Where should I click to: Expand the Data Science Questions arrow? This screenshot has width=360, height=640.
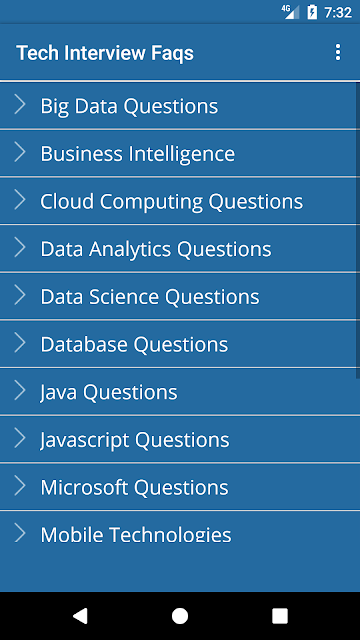pyautogui.click(x=20, y=296)
